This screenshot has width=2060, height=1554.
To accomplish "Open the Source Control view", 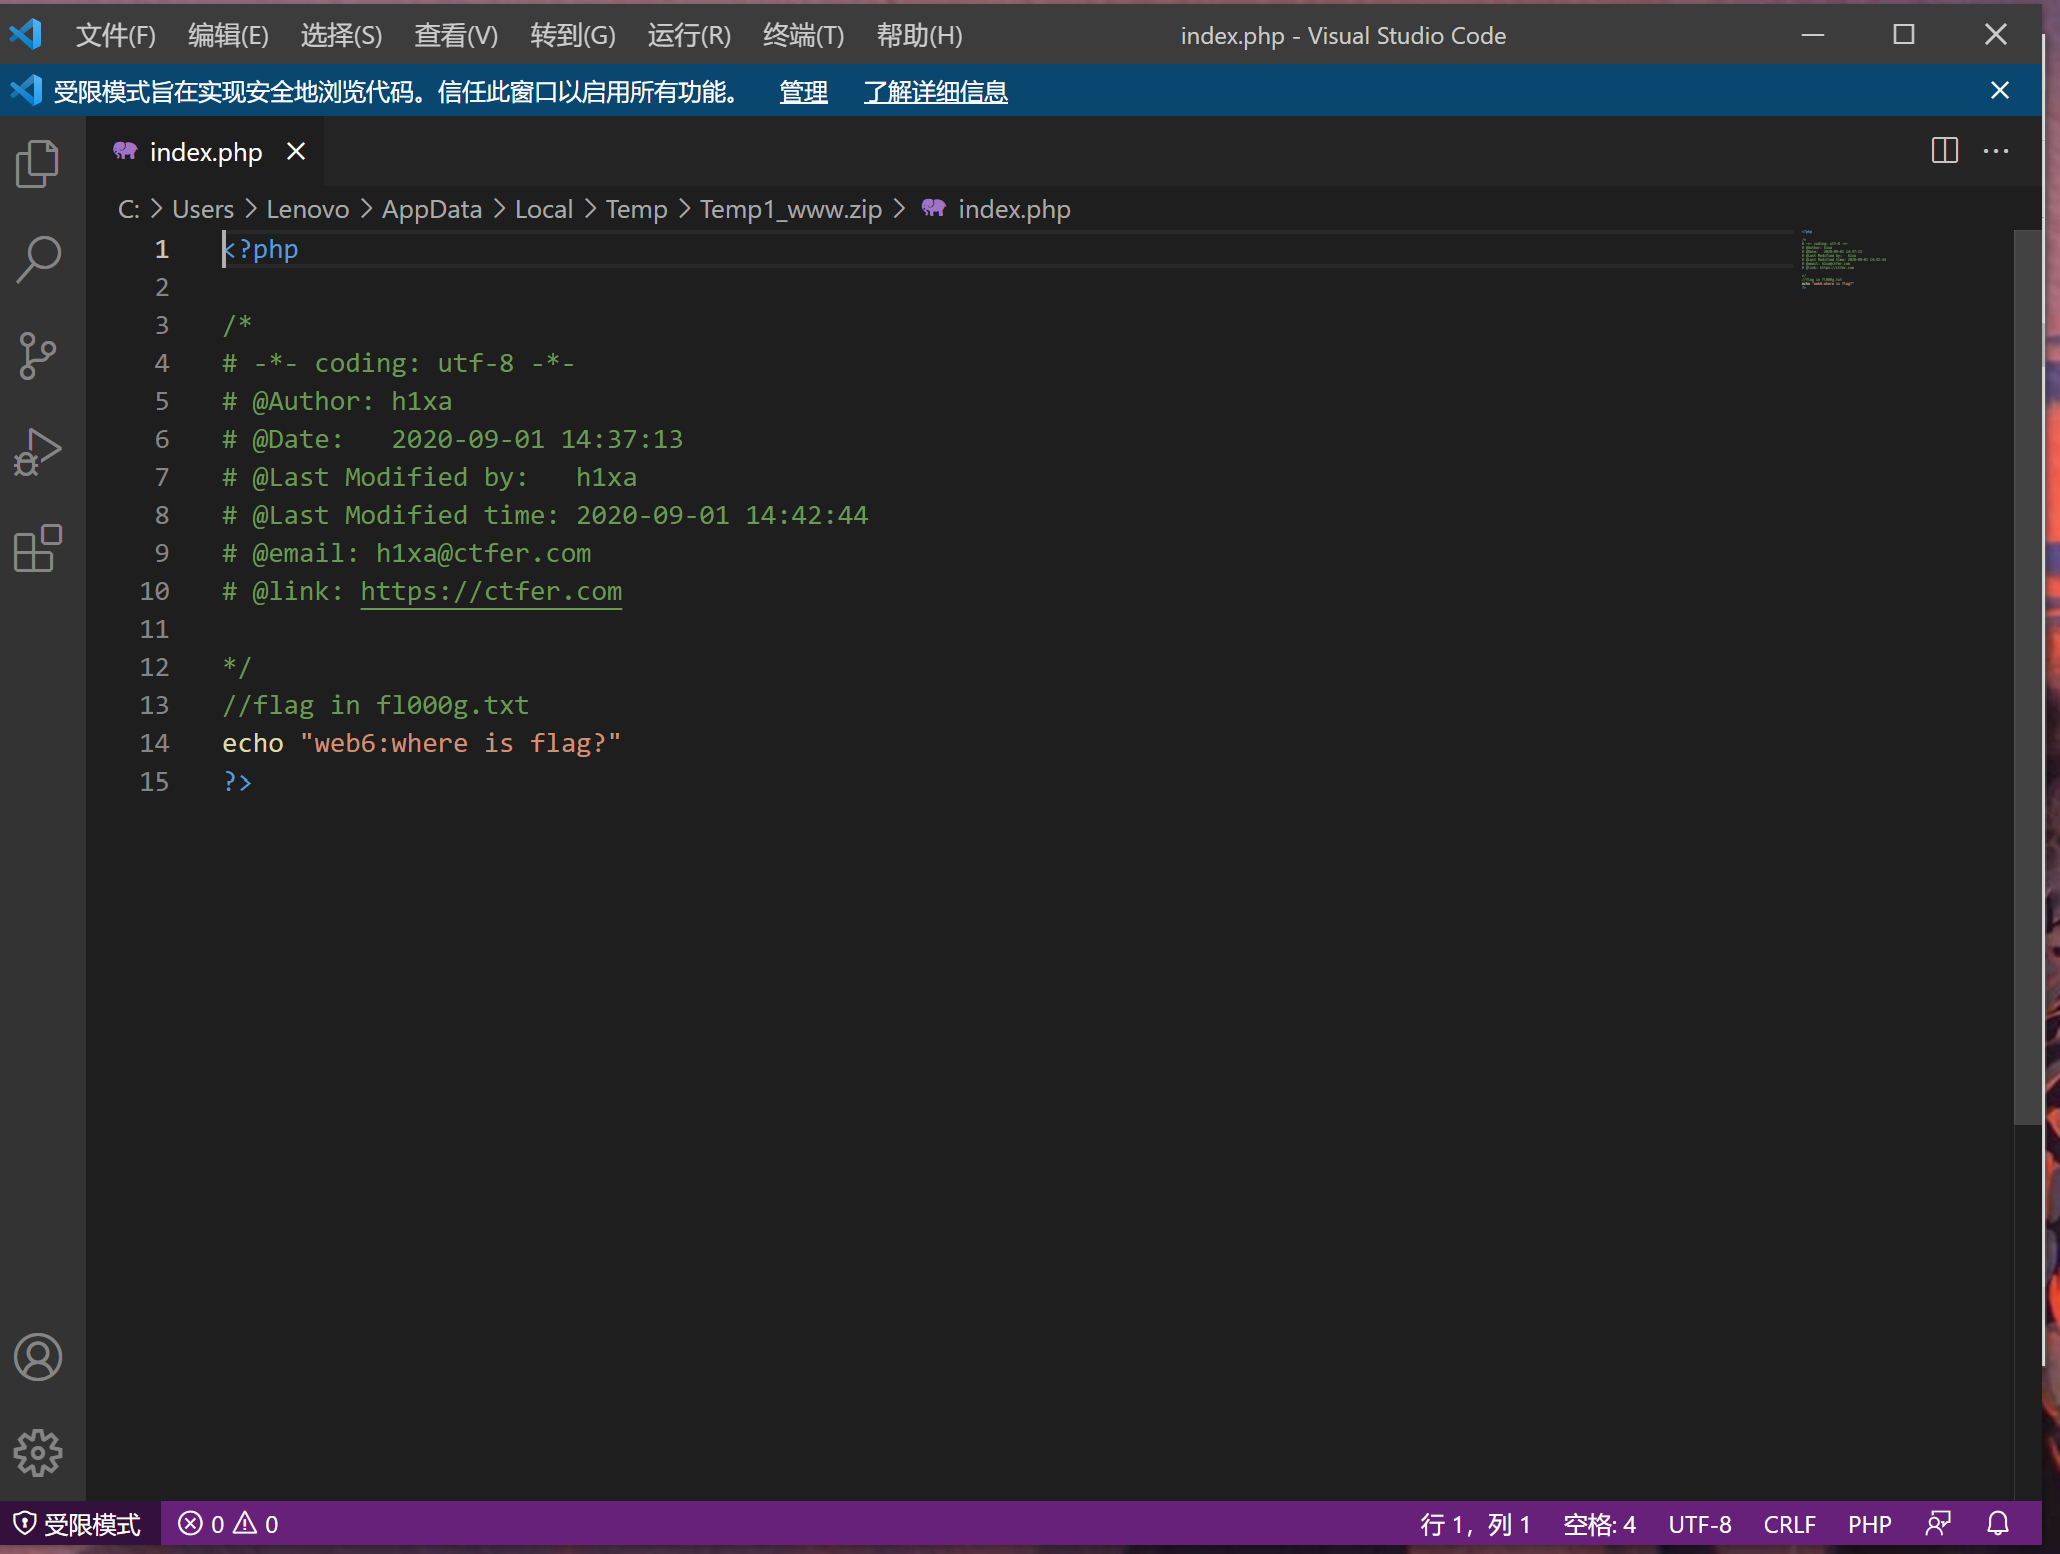I will [38, 356].
